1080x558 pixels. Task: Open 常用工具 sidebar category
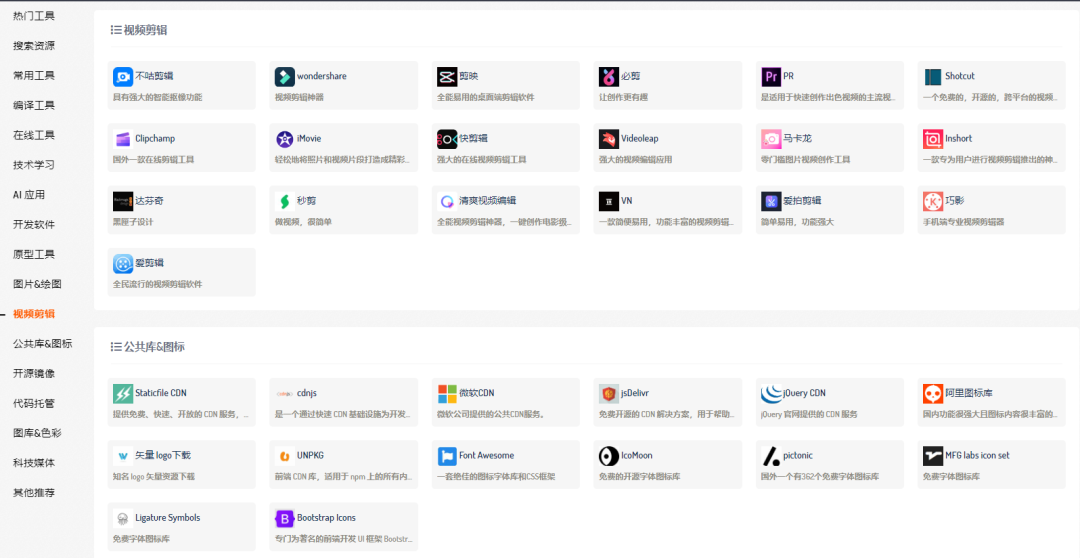(34, 75)
